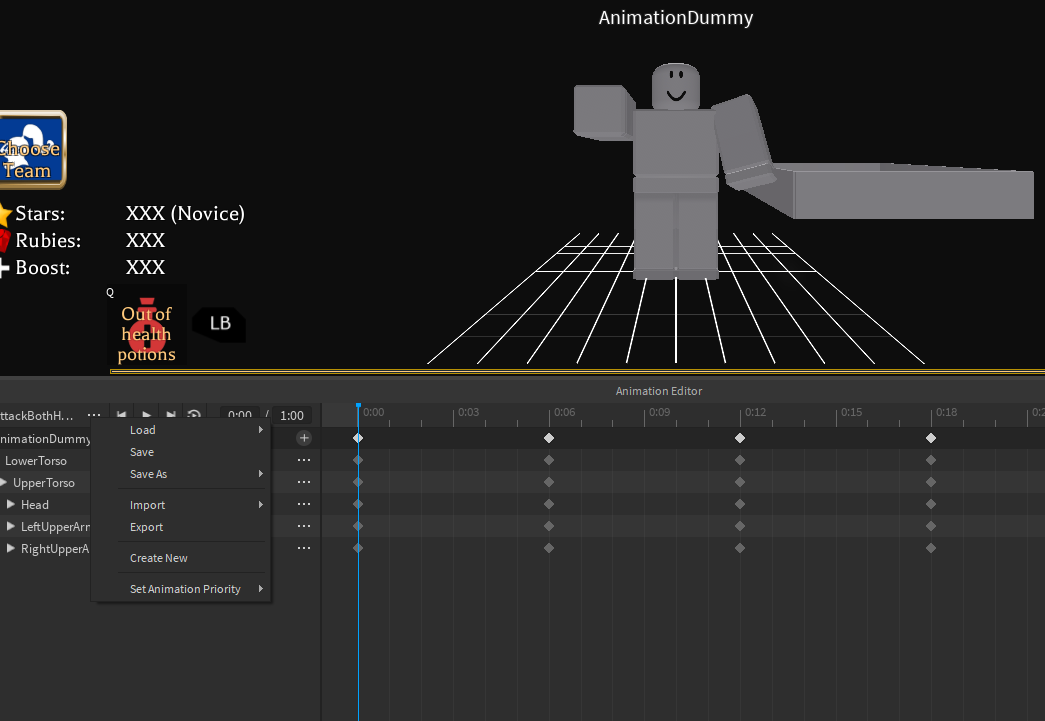Open RightUpperArm track options dots
The width and height of the screenshot is (1045, 721).
click(304, 548)
